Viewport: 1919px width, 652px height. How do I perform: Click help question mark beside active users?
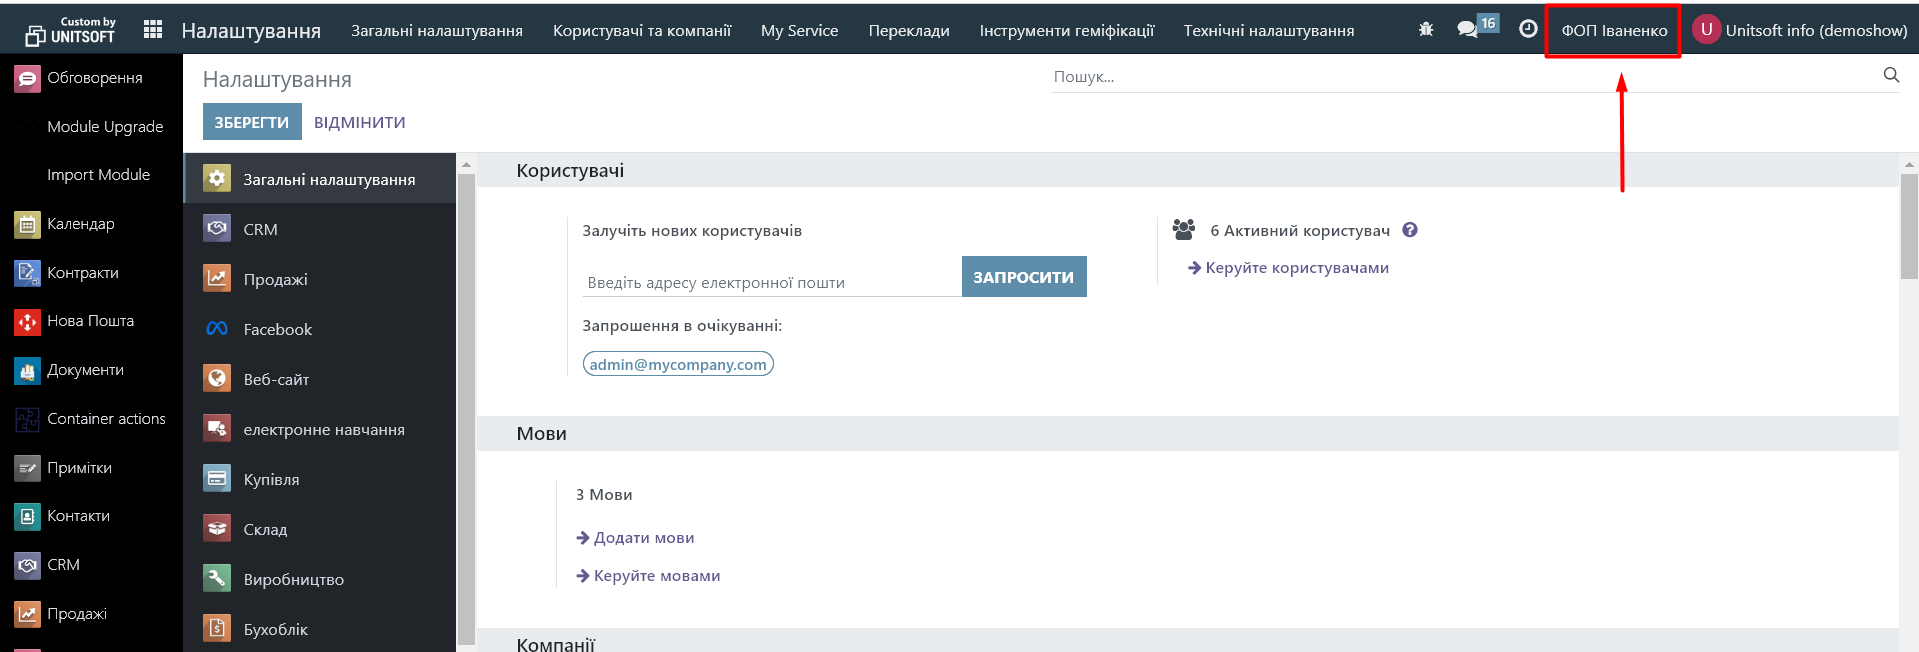[1410, 230]
